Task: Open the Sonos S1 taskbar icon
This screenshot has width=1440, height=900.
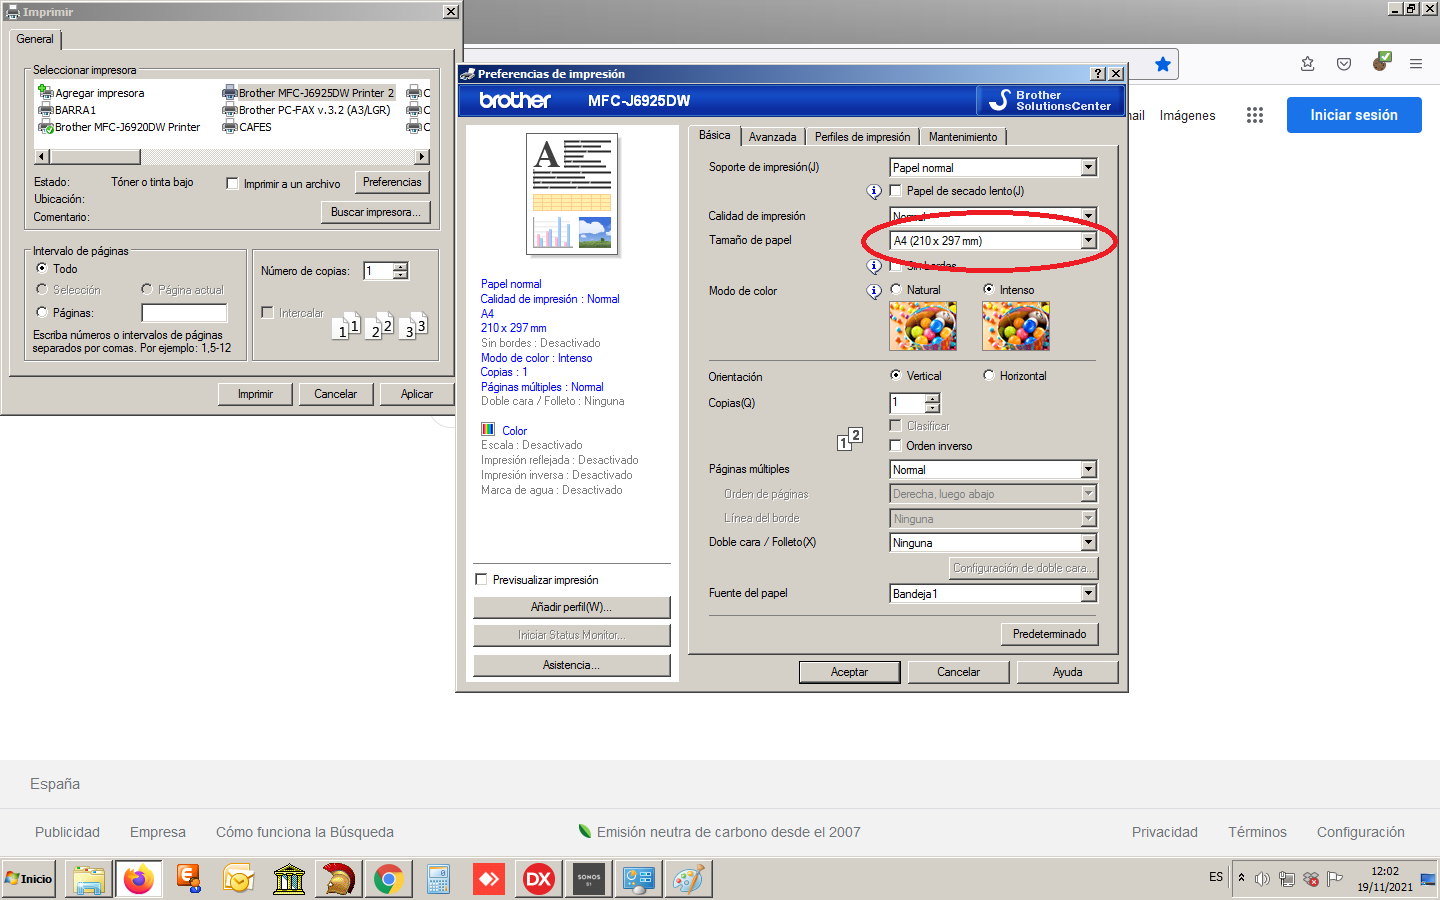Action: click(x=589, y=879)
